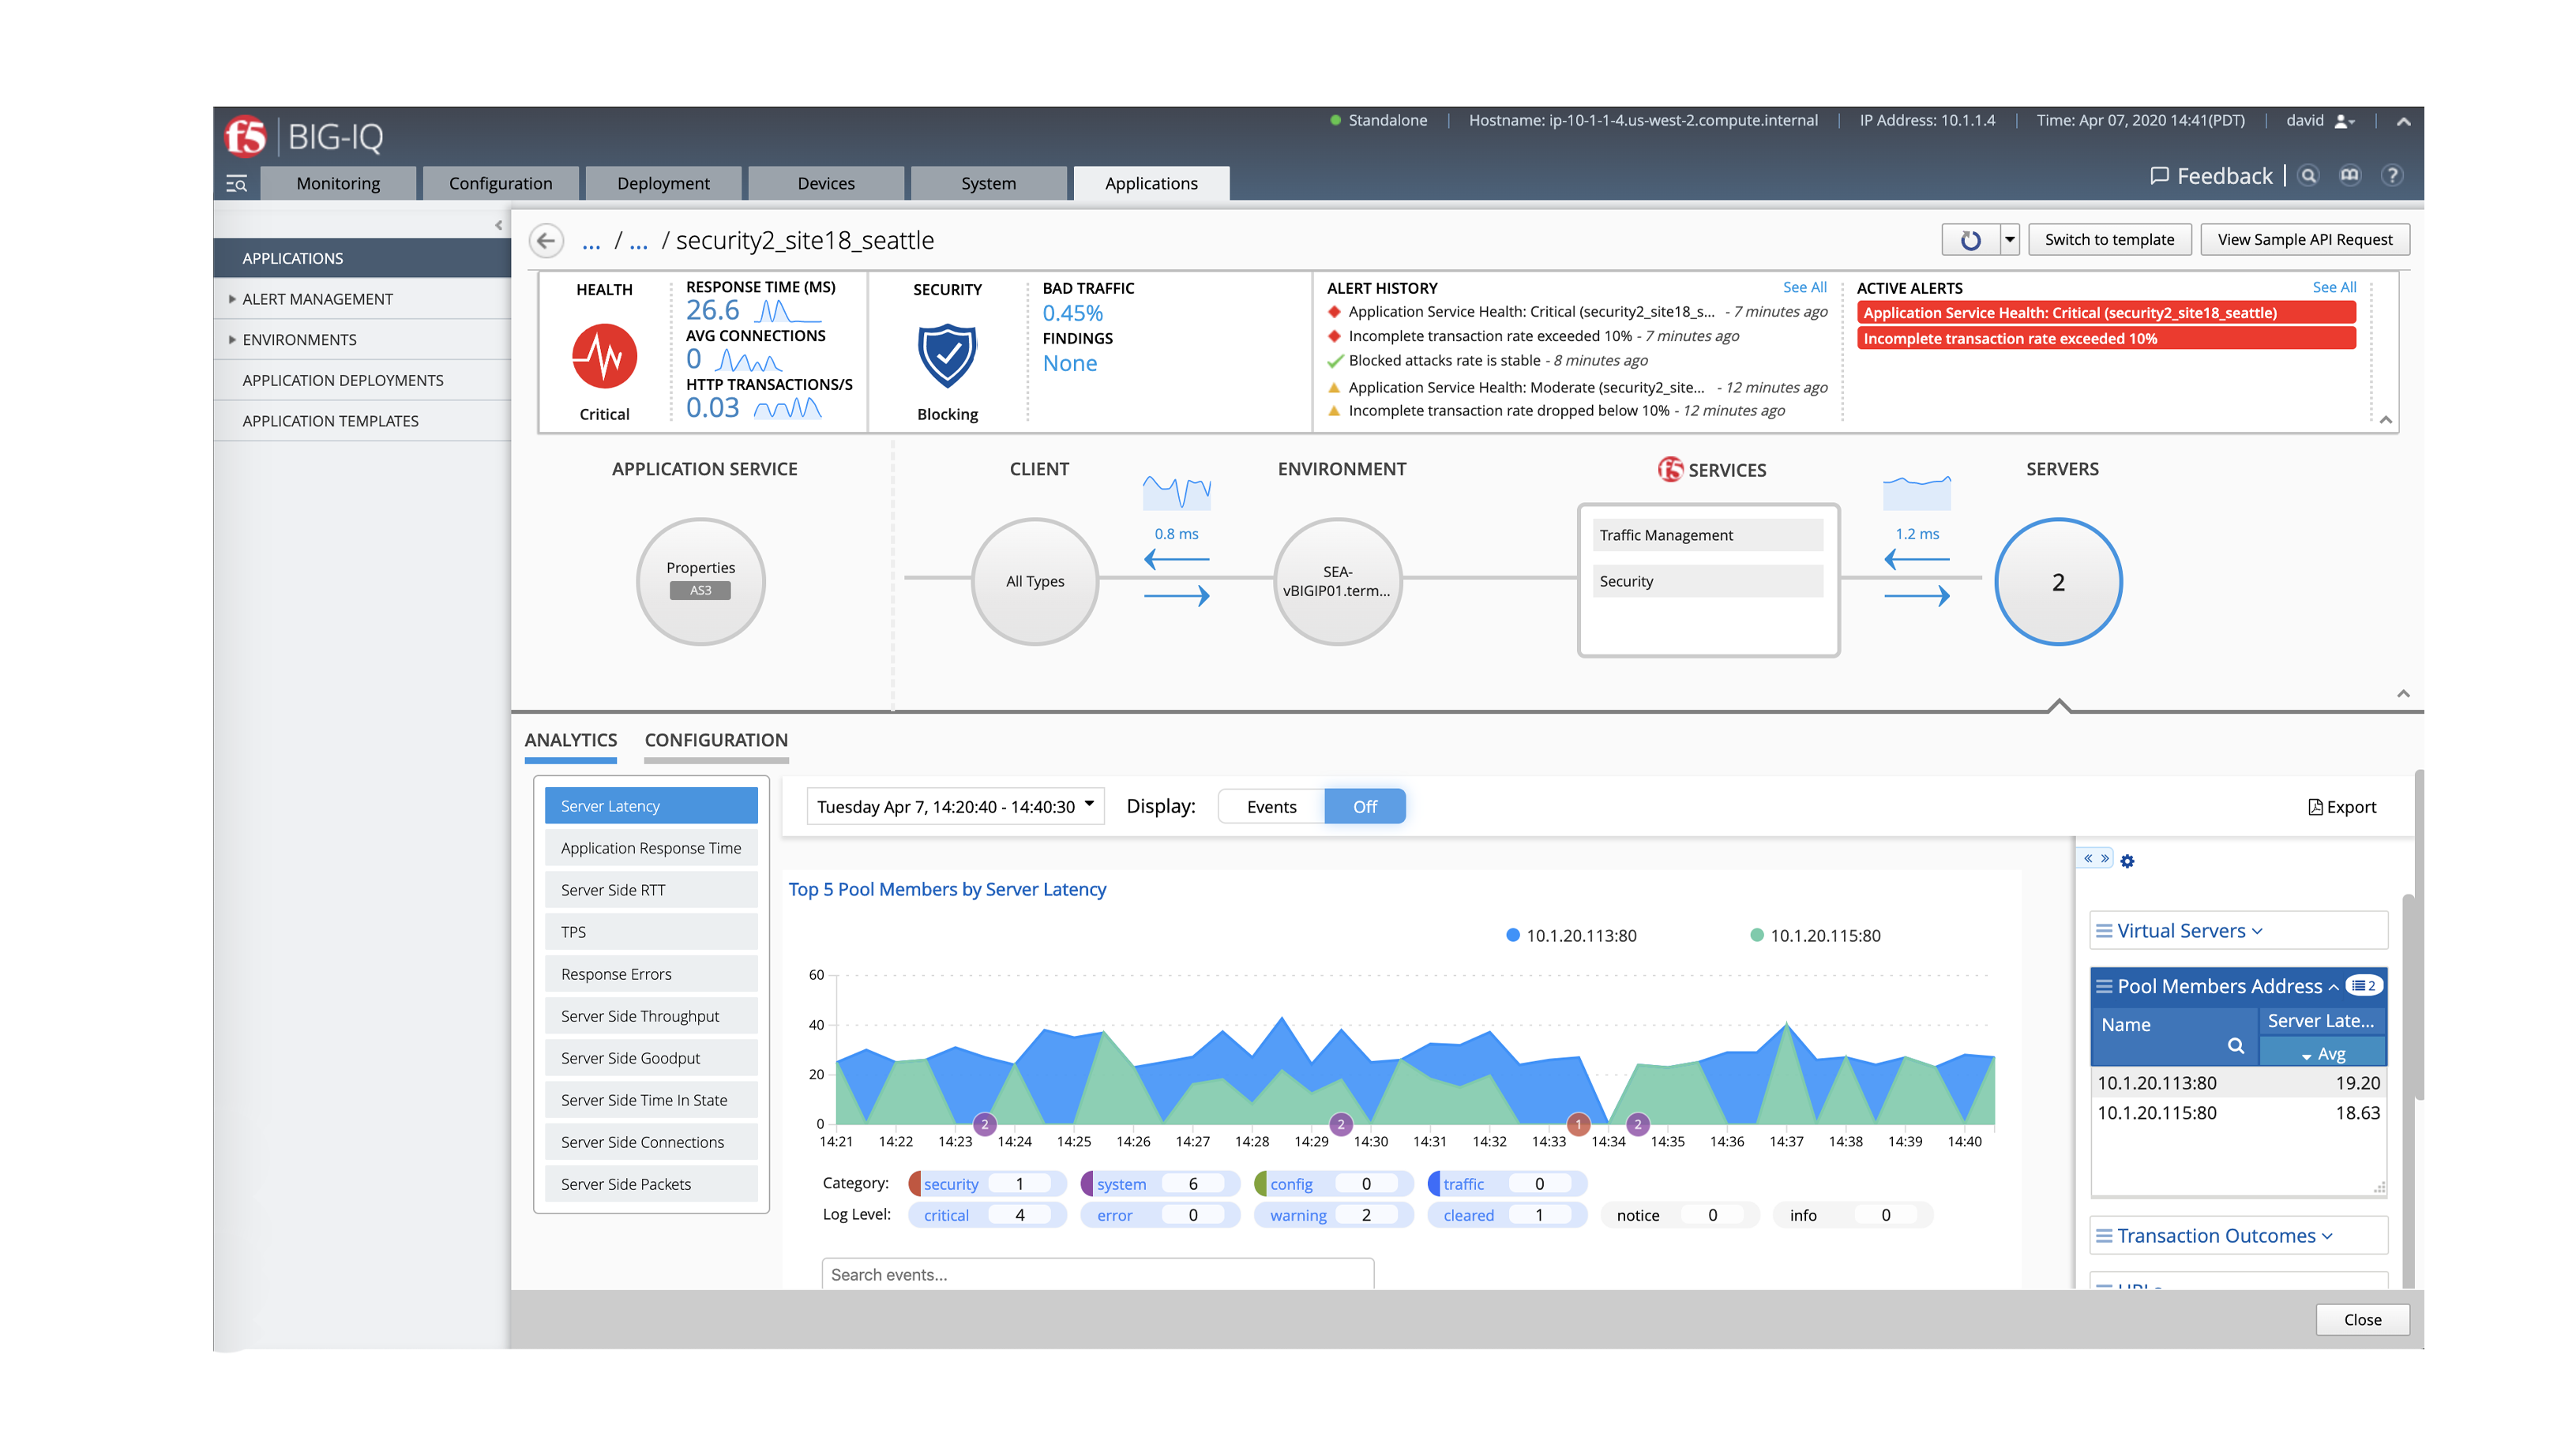This screenshot has width=2576, height=1448.
Task: Open the global search magnifier icon
Action: coord(2308,176)
